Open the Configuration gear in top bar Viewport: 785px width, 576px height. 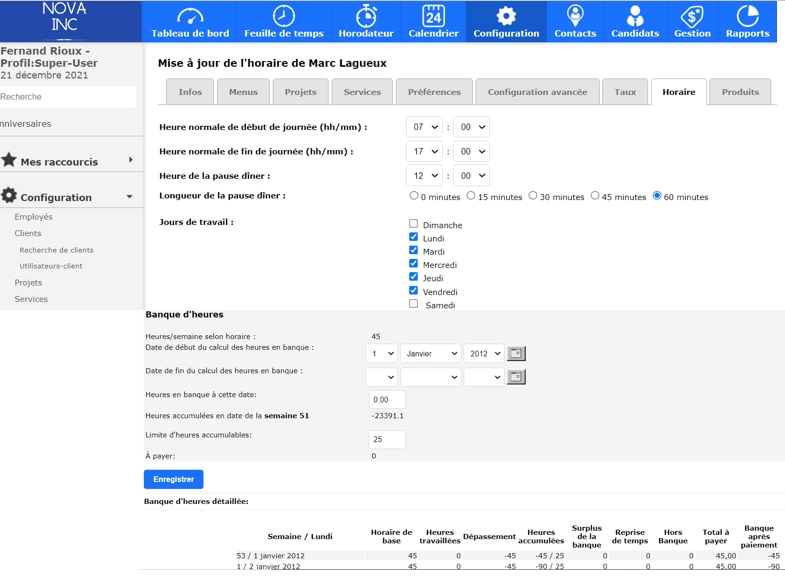click(506, 16)
